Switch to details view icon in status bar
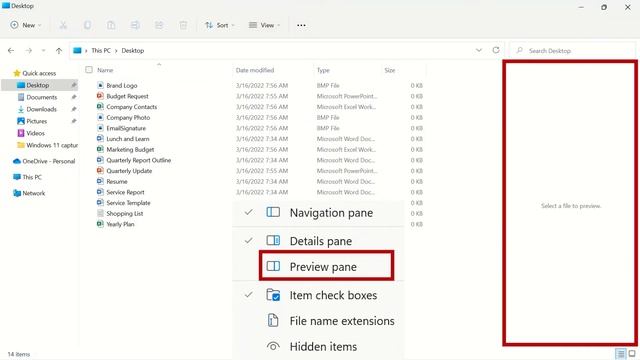640x360 pixels. (620, 353)
